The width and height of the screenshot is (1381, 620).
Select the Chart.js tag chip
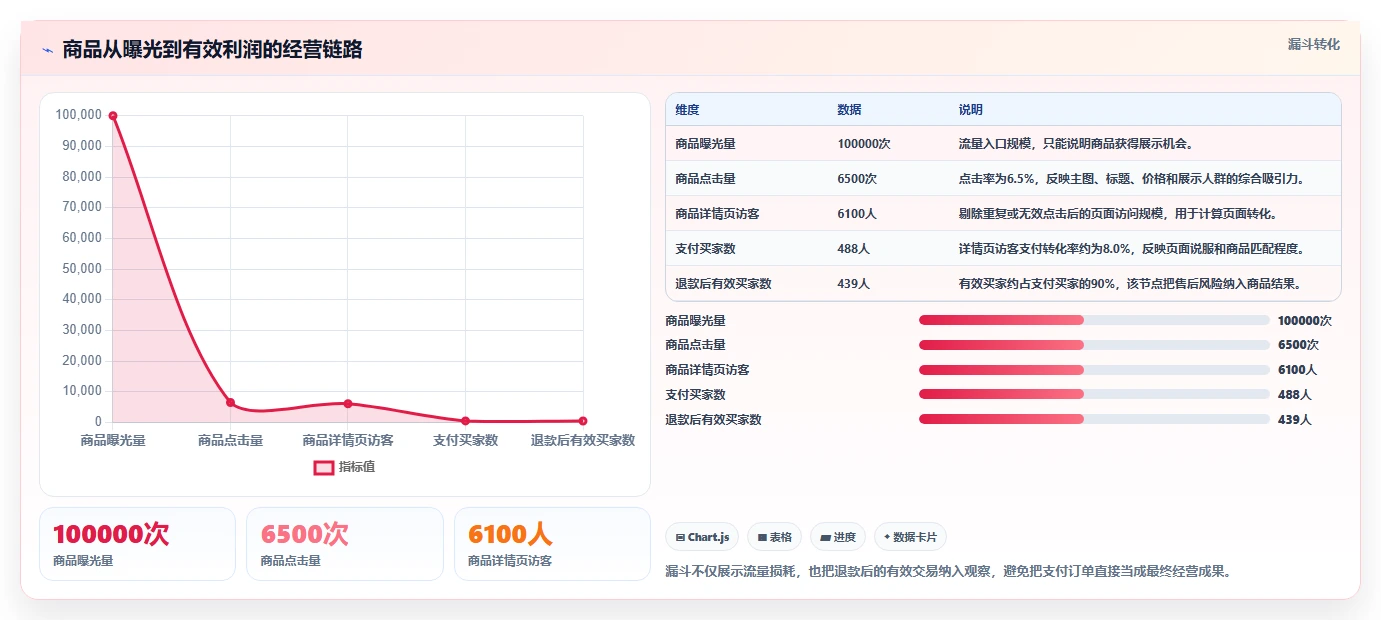[702, 537]
